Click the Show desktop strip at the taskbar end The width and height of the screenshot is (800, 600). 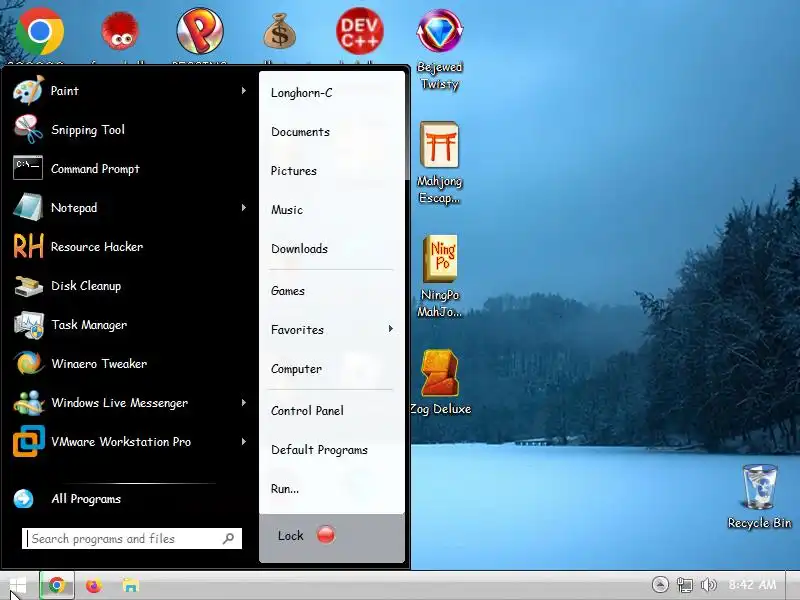pyautogui.click(x=793, y=585)
